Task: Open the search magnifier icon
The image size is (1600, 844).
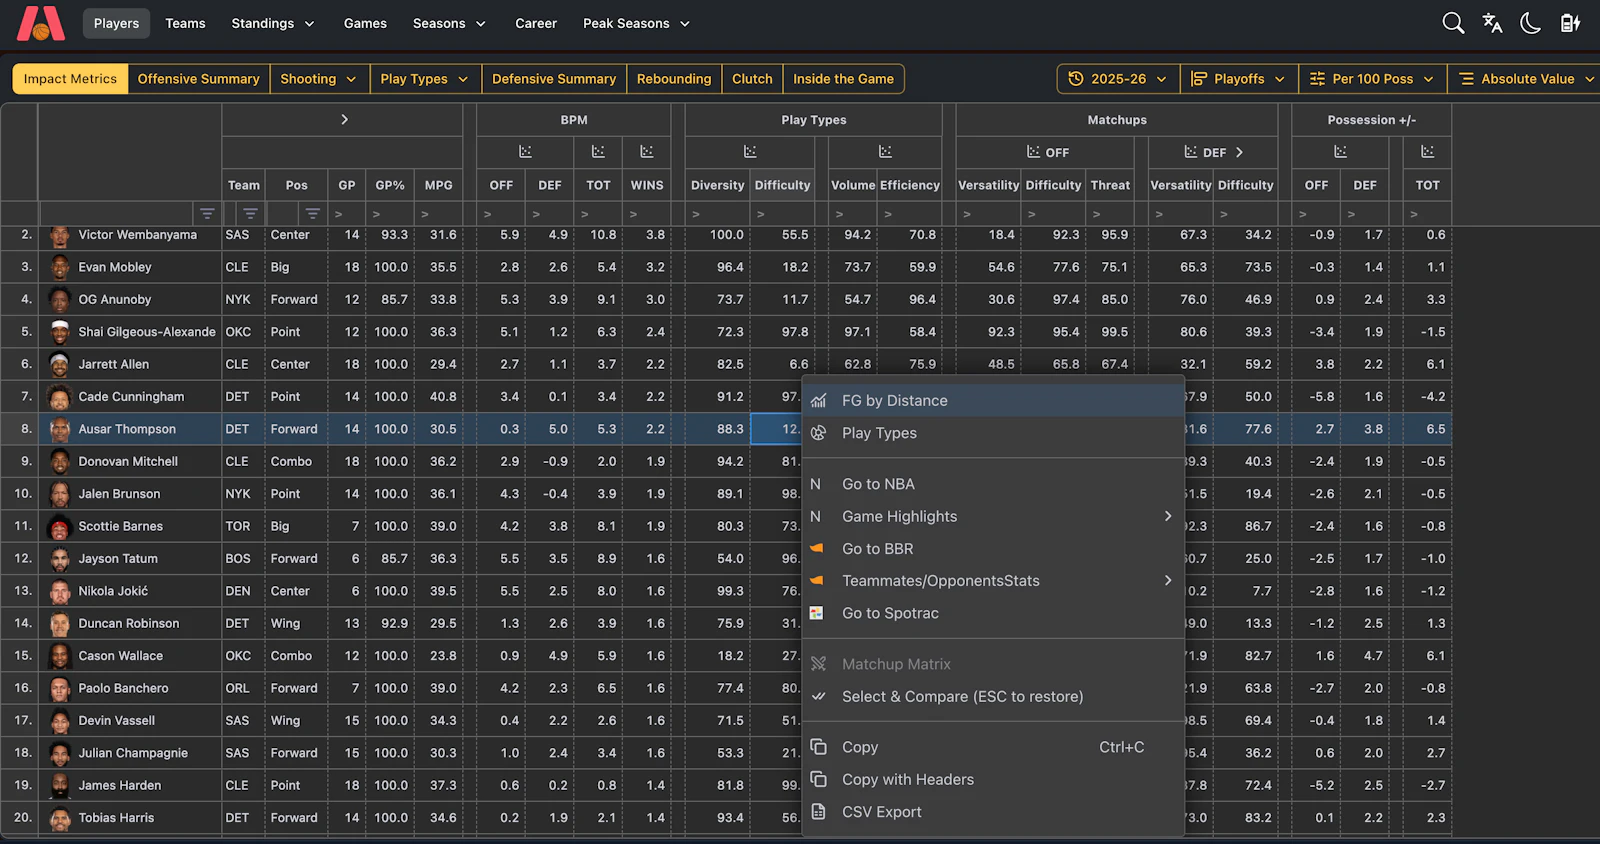Action: (1453, 23)
